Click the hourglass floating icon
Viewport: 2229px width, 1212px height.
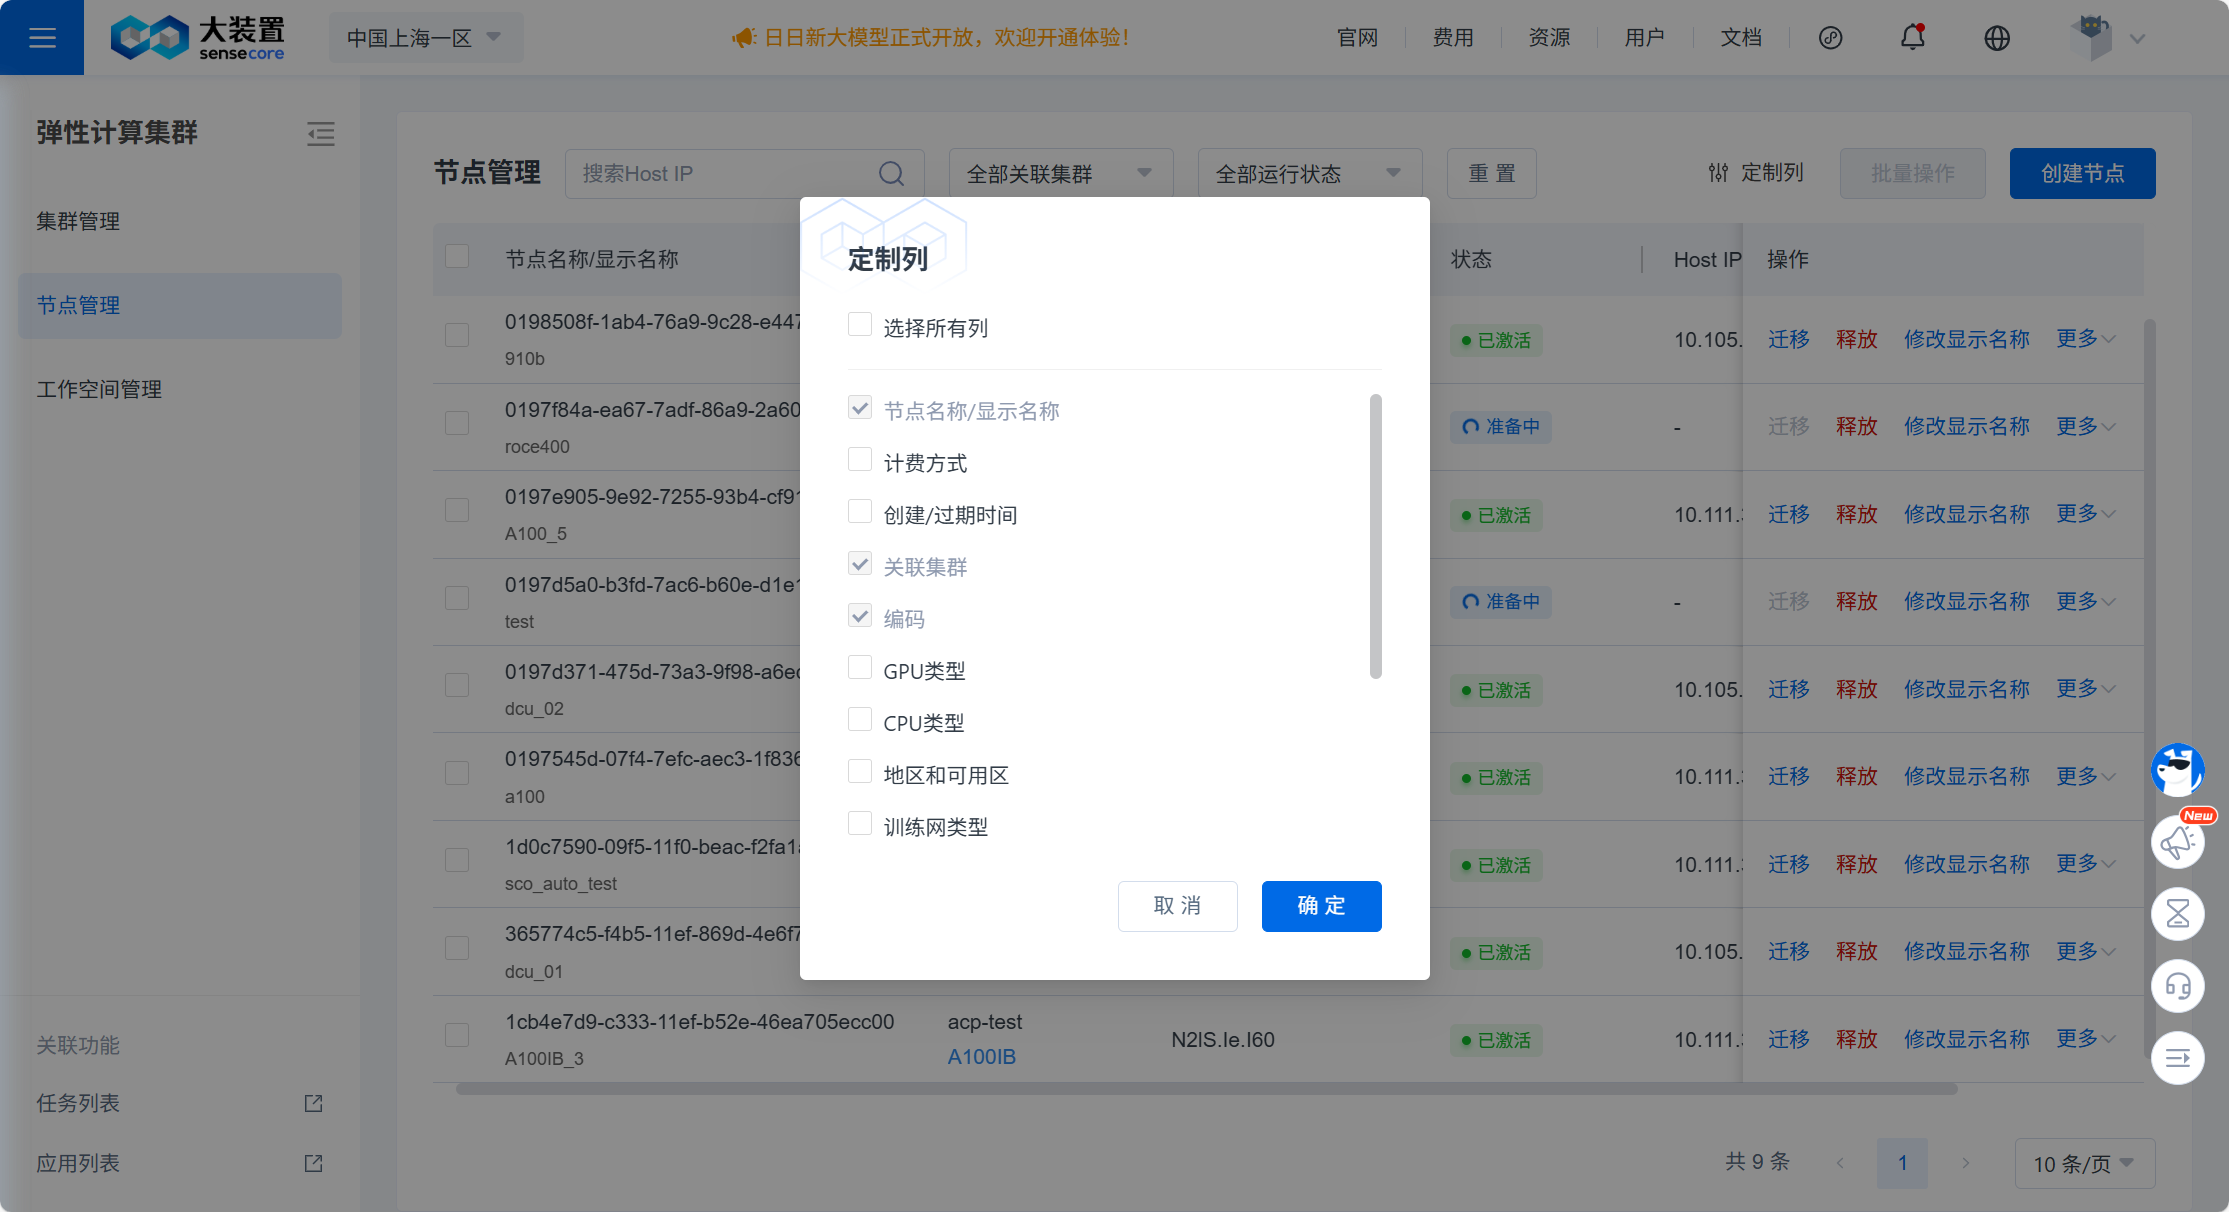pos(2177,913)
